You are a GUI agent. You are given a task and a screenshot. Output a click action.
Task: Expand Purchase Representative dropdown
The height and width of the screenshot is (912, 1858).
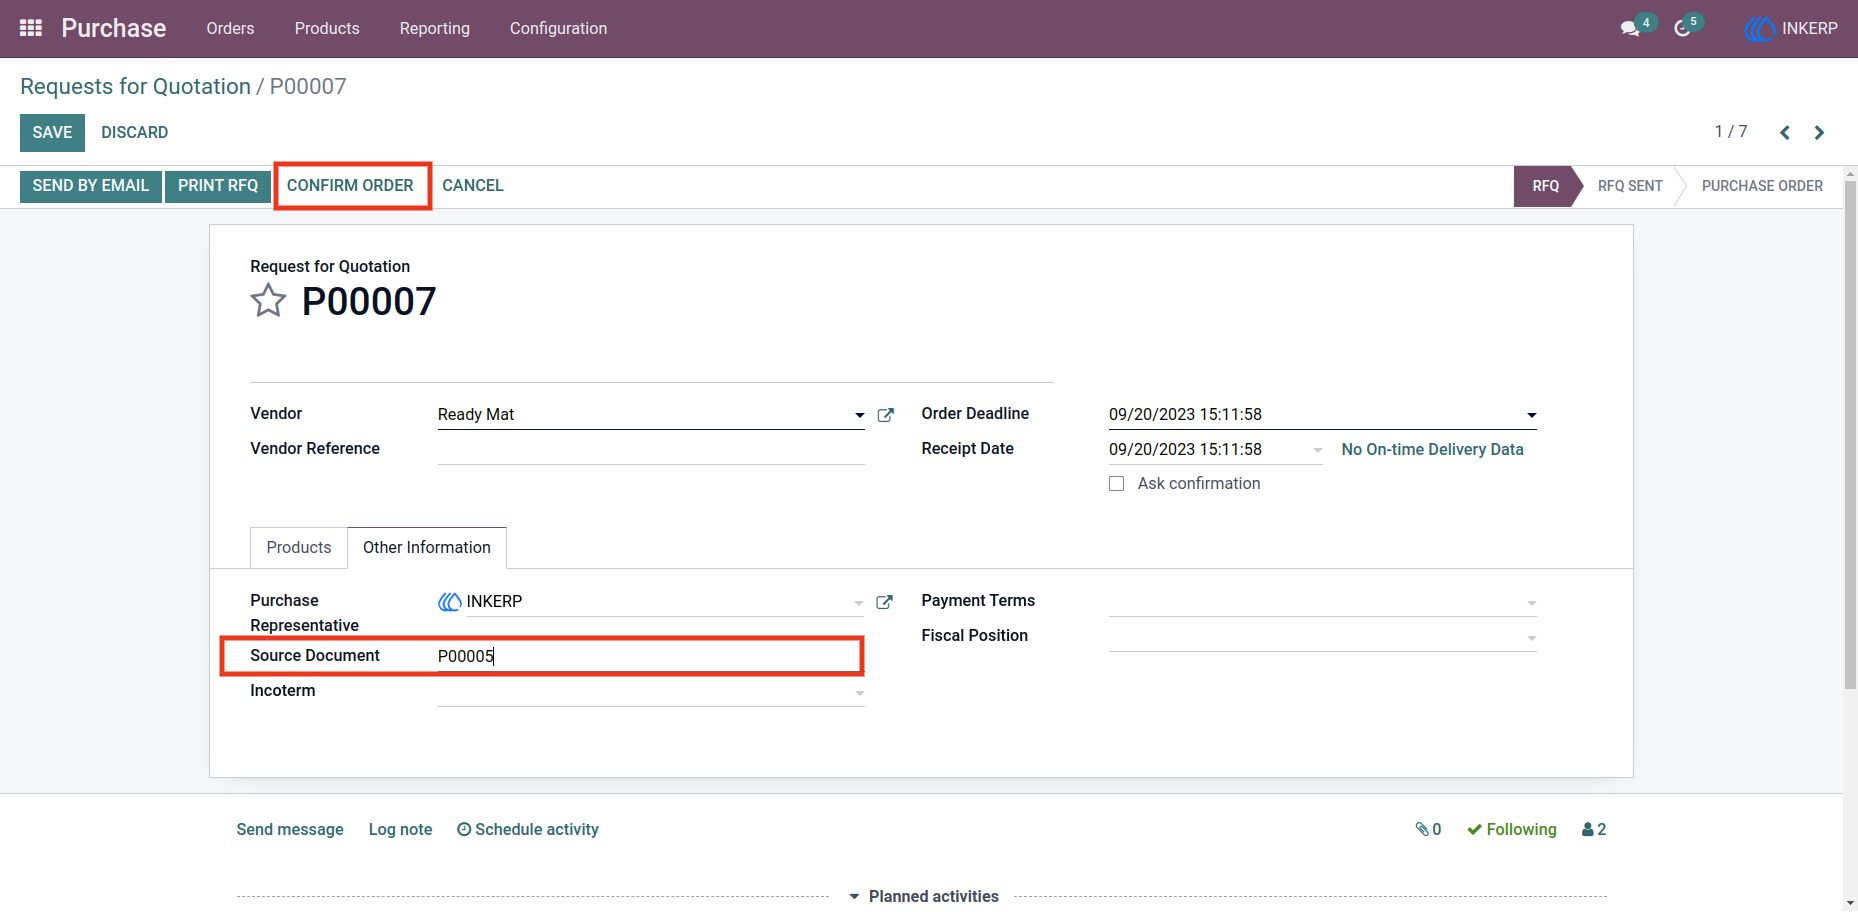coord(859,602)
